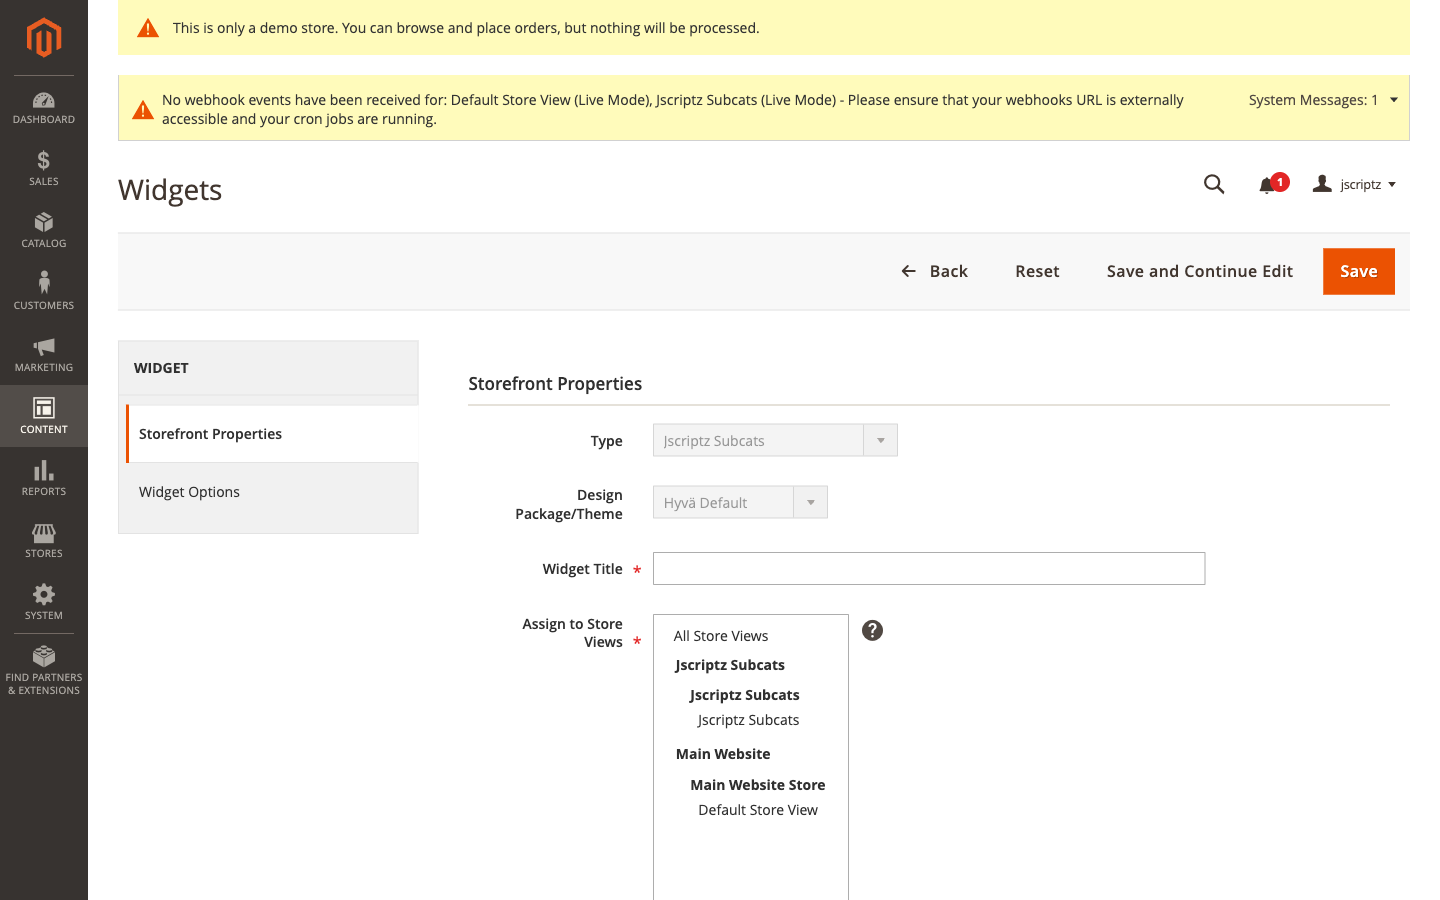The image size is (1440, 900).
Task: Expand the Type dropdown
Action: (x=880, y=440)
